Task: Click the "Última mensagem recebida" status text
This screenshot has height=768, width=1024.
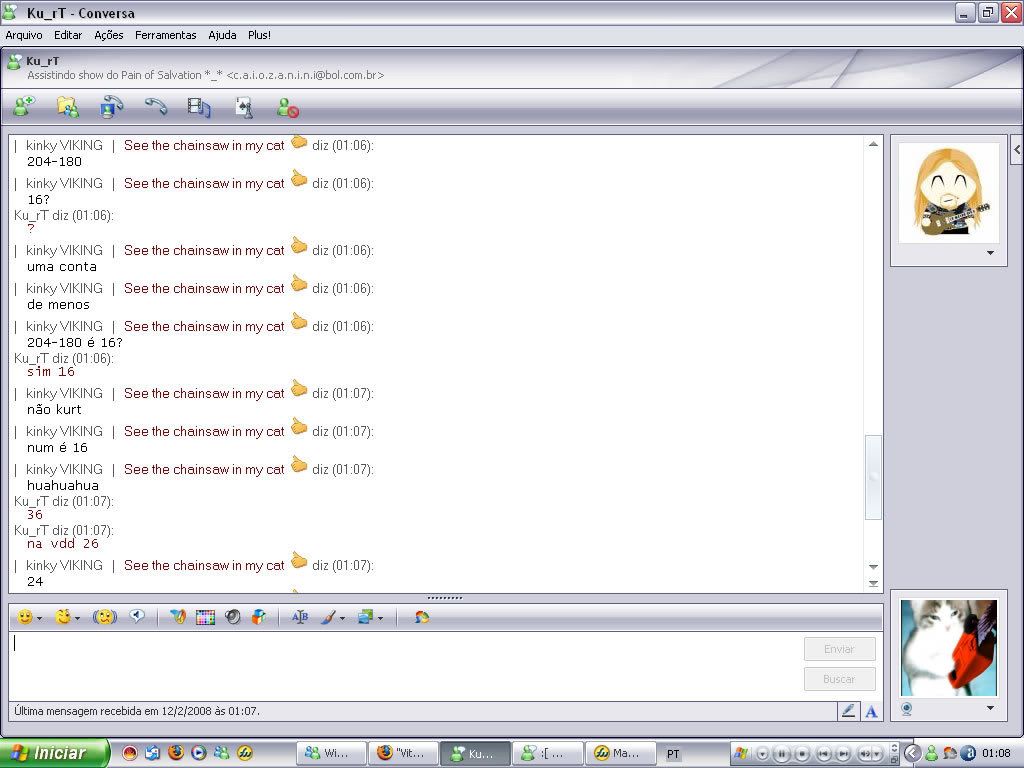Action: [x=137, y=711]
